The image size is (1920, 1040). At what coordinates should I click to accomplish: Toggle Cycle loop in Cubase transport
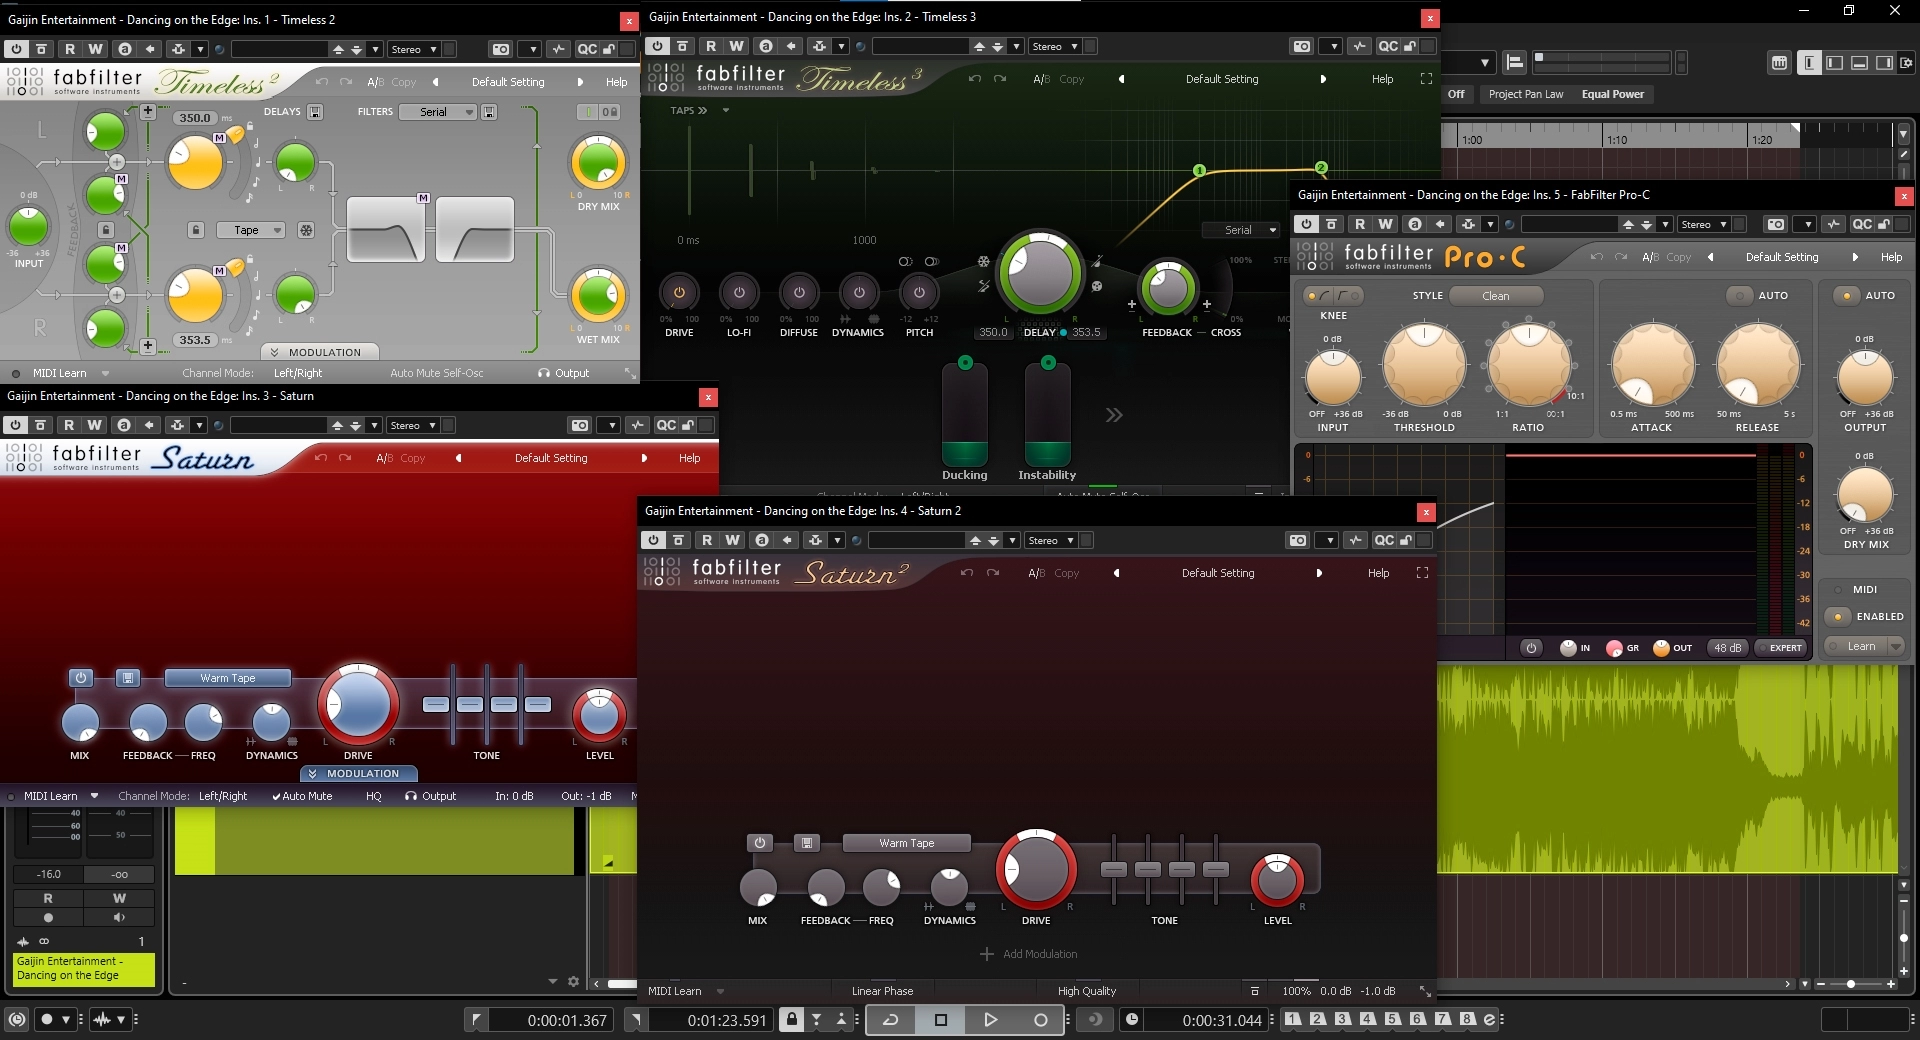point(890,1020)
